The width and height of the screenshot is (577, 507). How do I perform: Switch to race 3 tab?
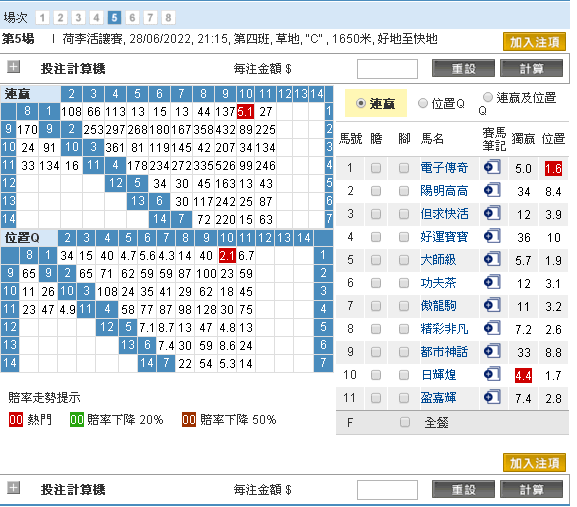(x=78, y=17)
